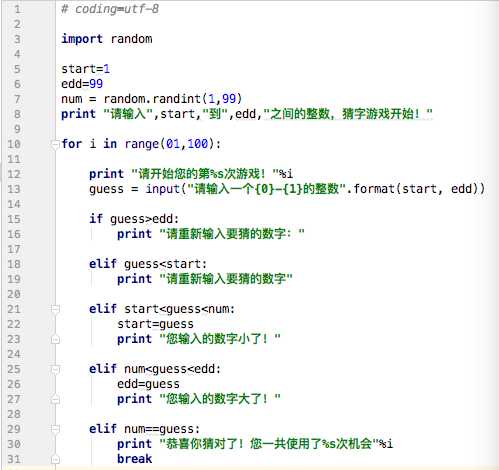Click the '请开始您的第%s次游戏!' string

[x=205, y=174]
